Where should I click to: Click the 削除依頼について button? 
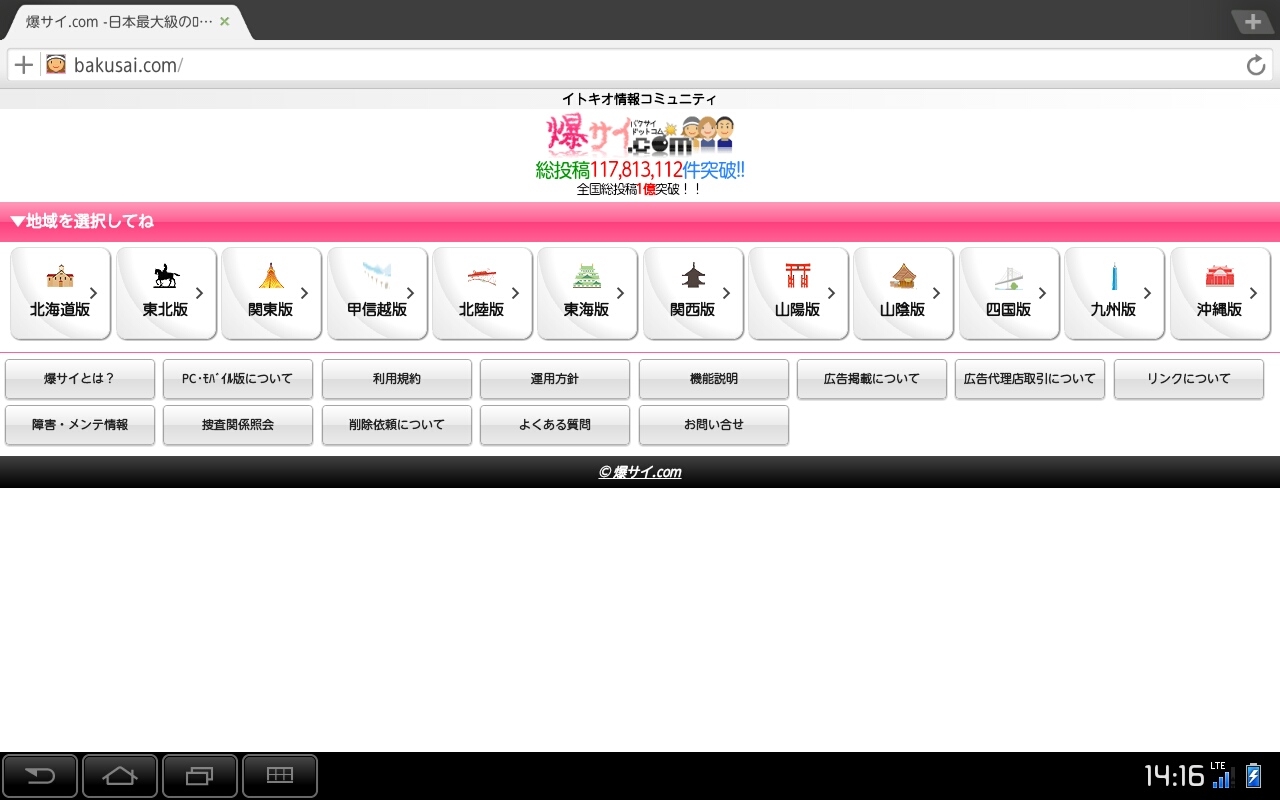[397, 425]
